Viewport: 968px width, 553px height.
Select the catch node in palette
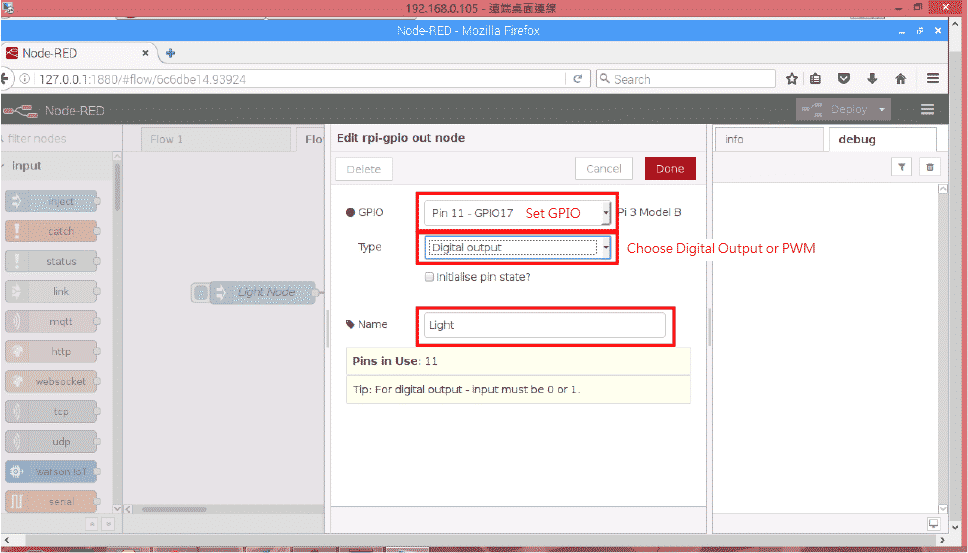point(52,231)
